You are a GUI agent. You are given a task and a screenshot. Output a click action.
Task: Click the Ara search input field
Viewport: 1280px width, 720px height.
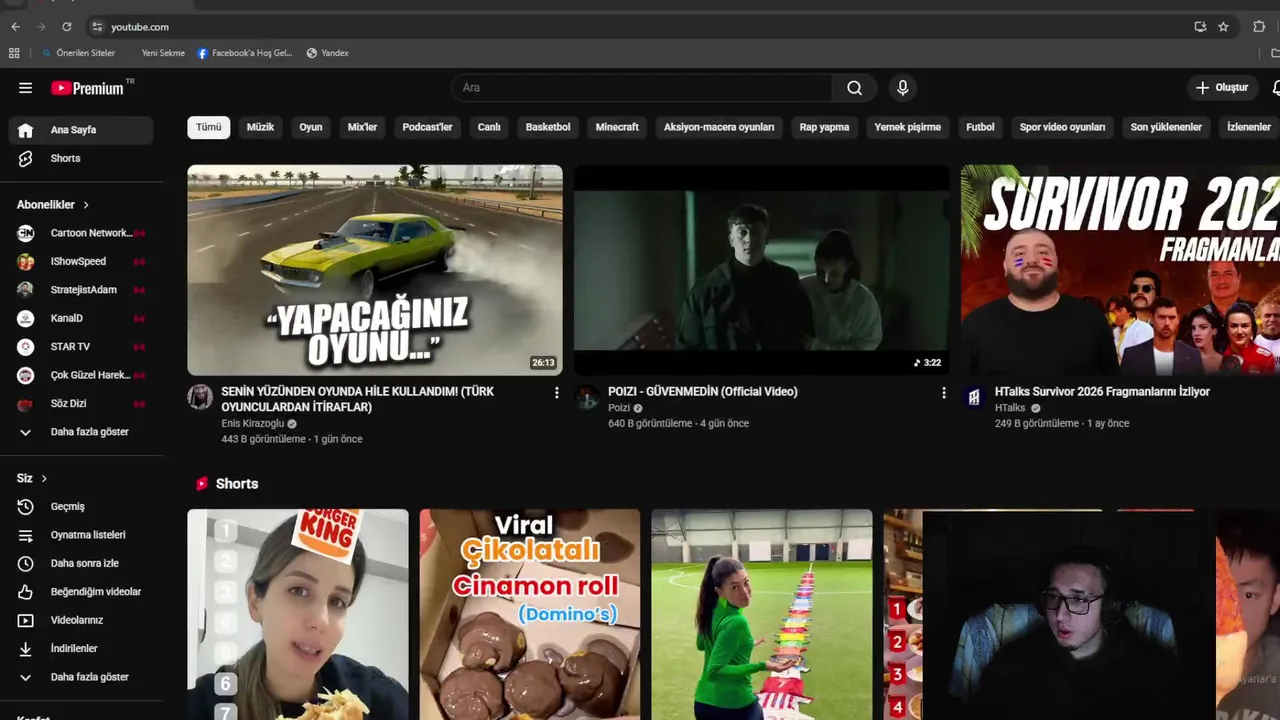coord(641,88)
